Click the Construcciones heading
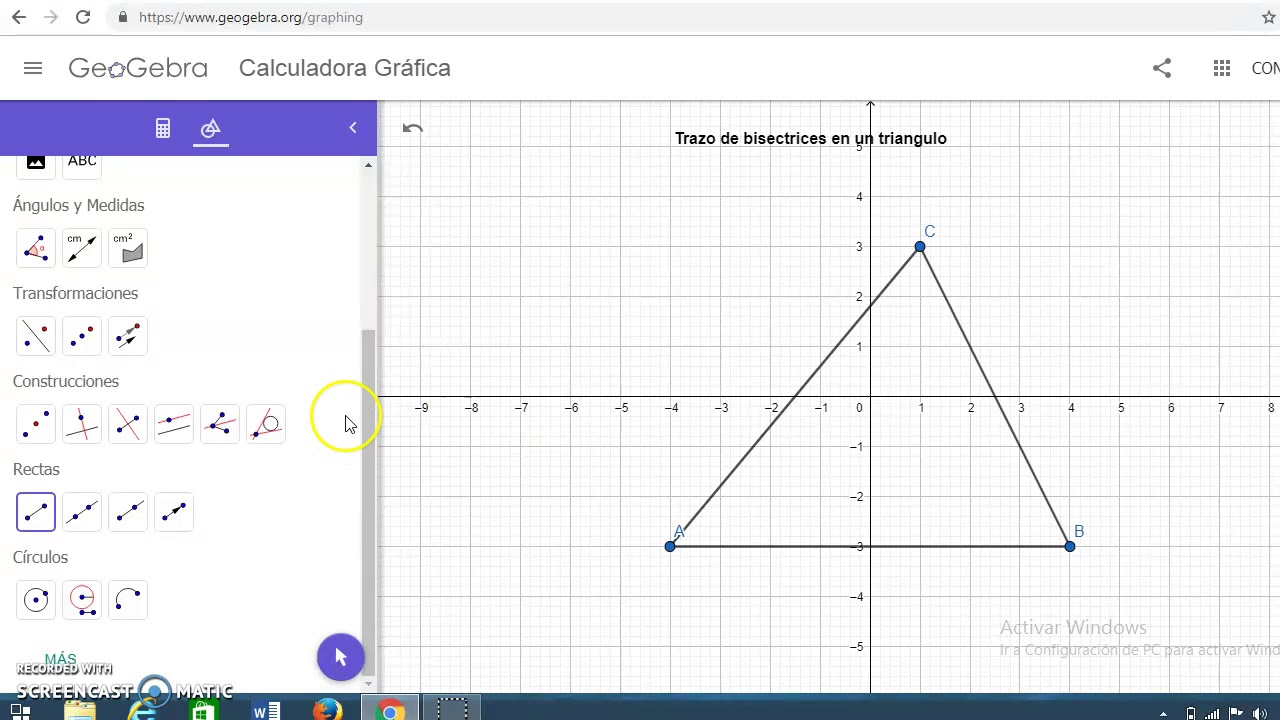1280x720 pixels. click(66, 381)
